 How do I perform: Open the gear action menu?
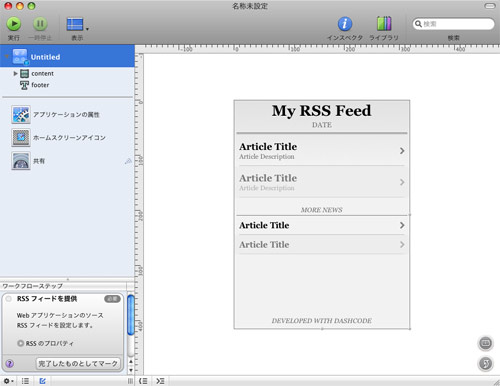[x=9, y=381]
